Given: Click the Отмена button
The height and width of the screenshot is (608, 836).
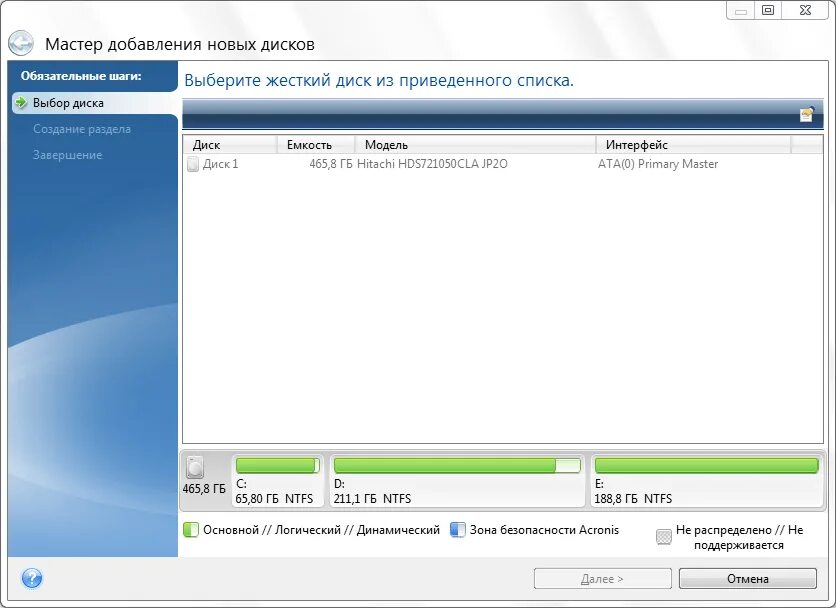Looking at the screenshot, I should pos(747,579).
